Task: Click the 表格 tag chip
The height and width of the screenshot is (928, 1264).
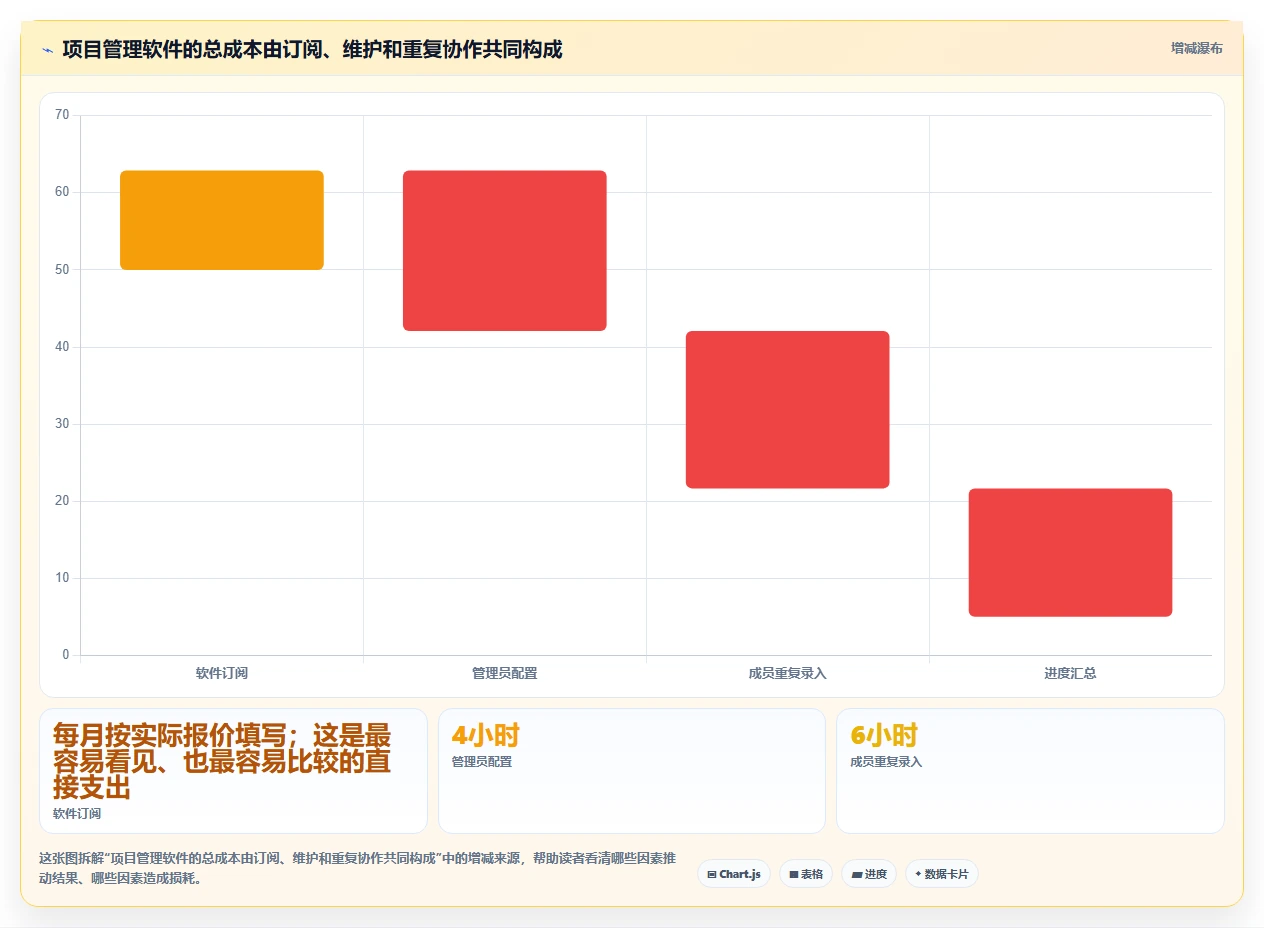Action: click(806, 874)
